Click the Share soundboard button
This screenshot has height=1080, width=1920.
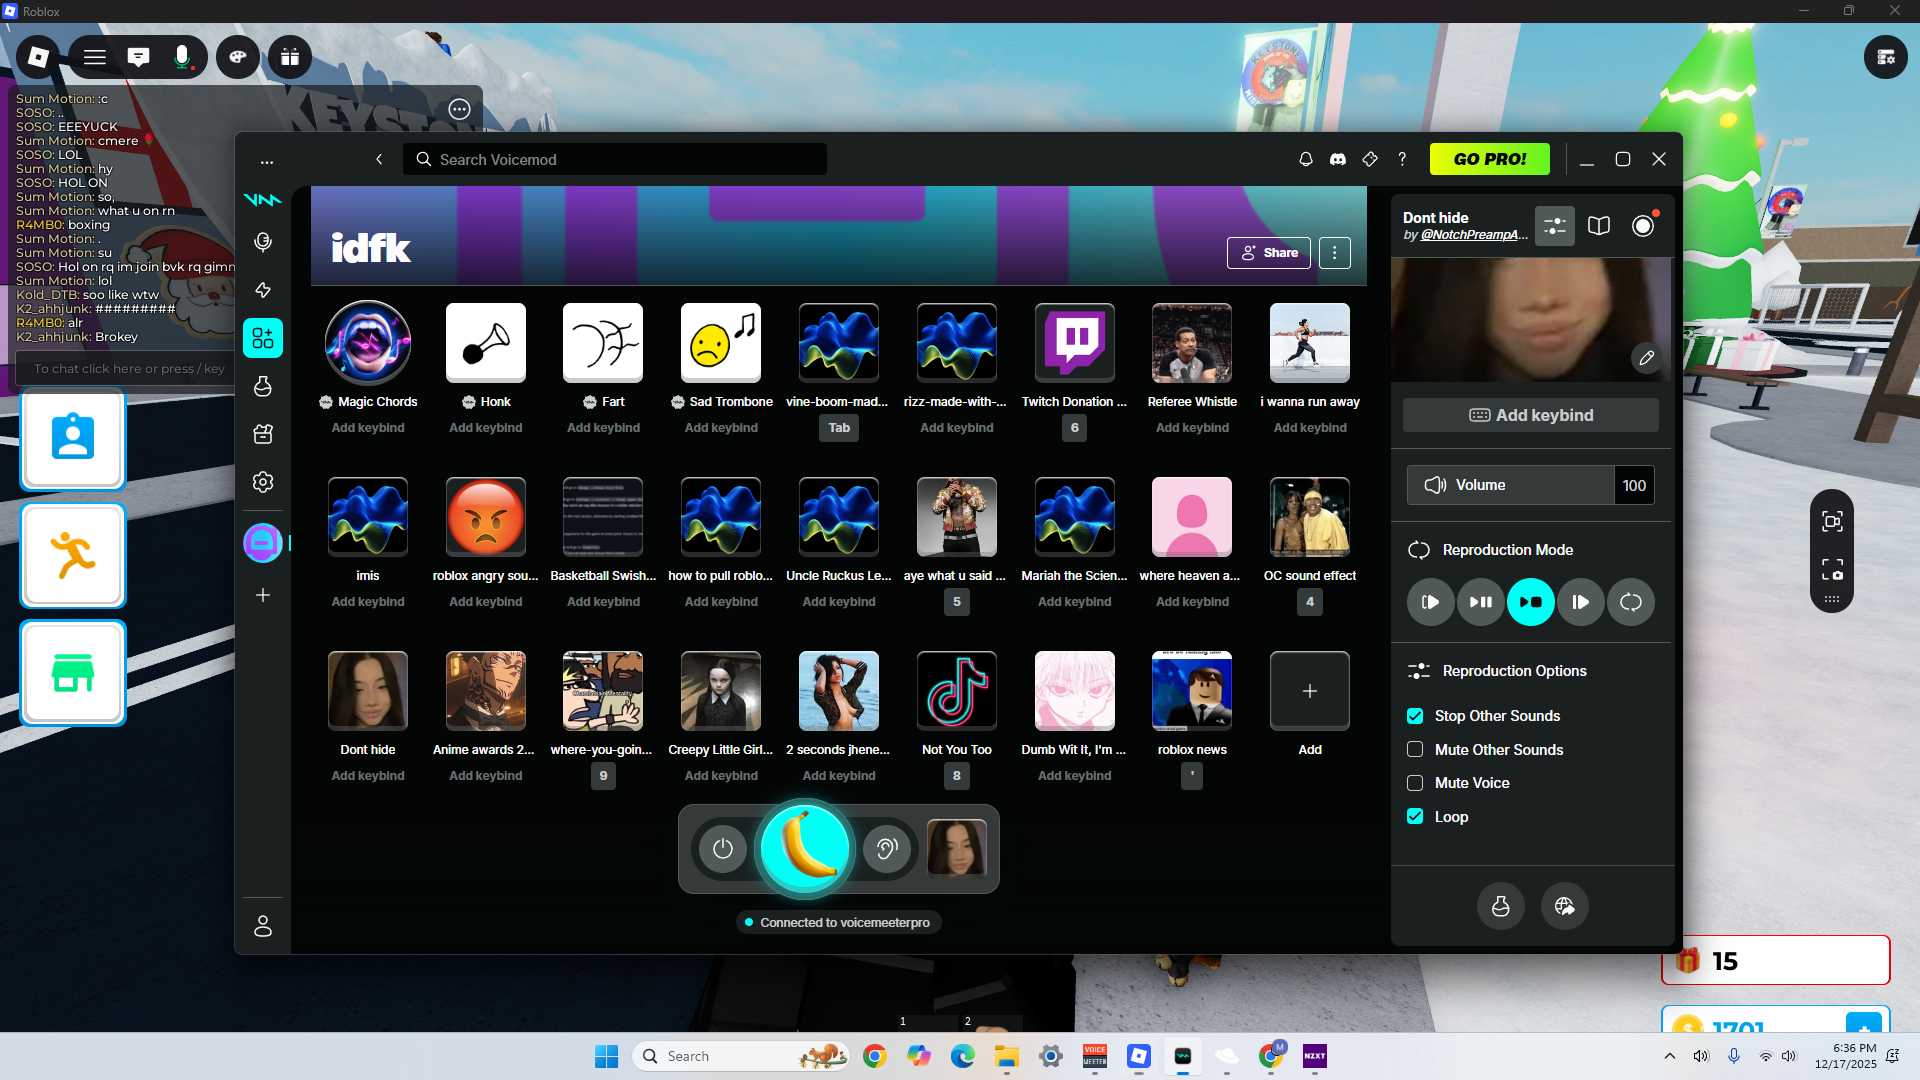point(1269,253)
